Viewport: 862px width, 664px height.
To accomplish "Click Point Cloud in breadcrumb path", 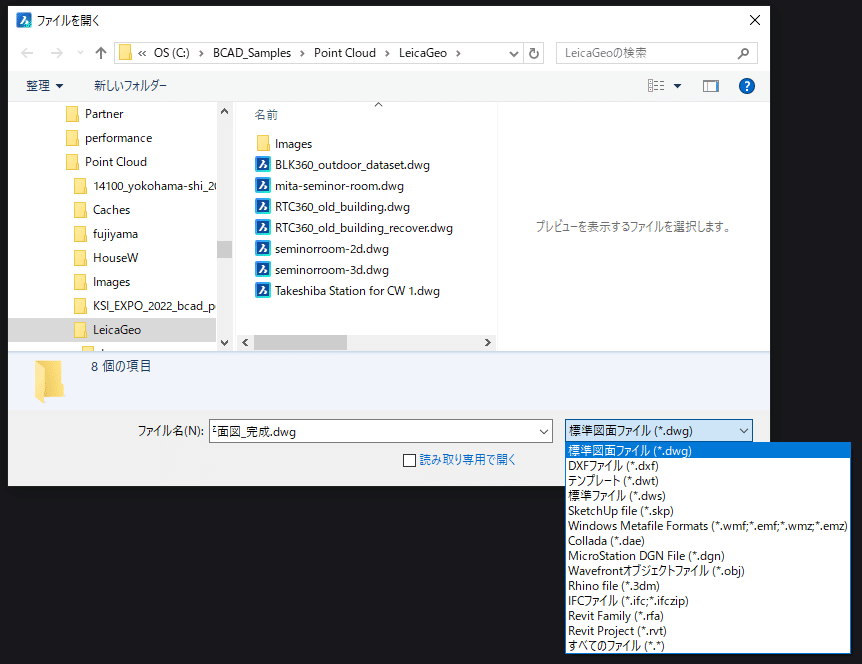I will point(345,53).
